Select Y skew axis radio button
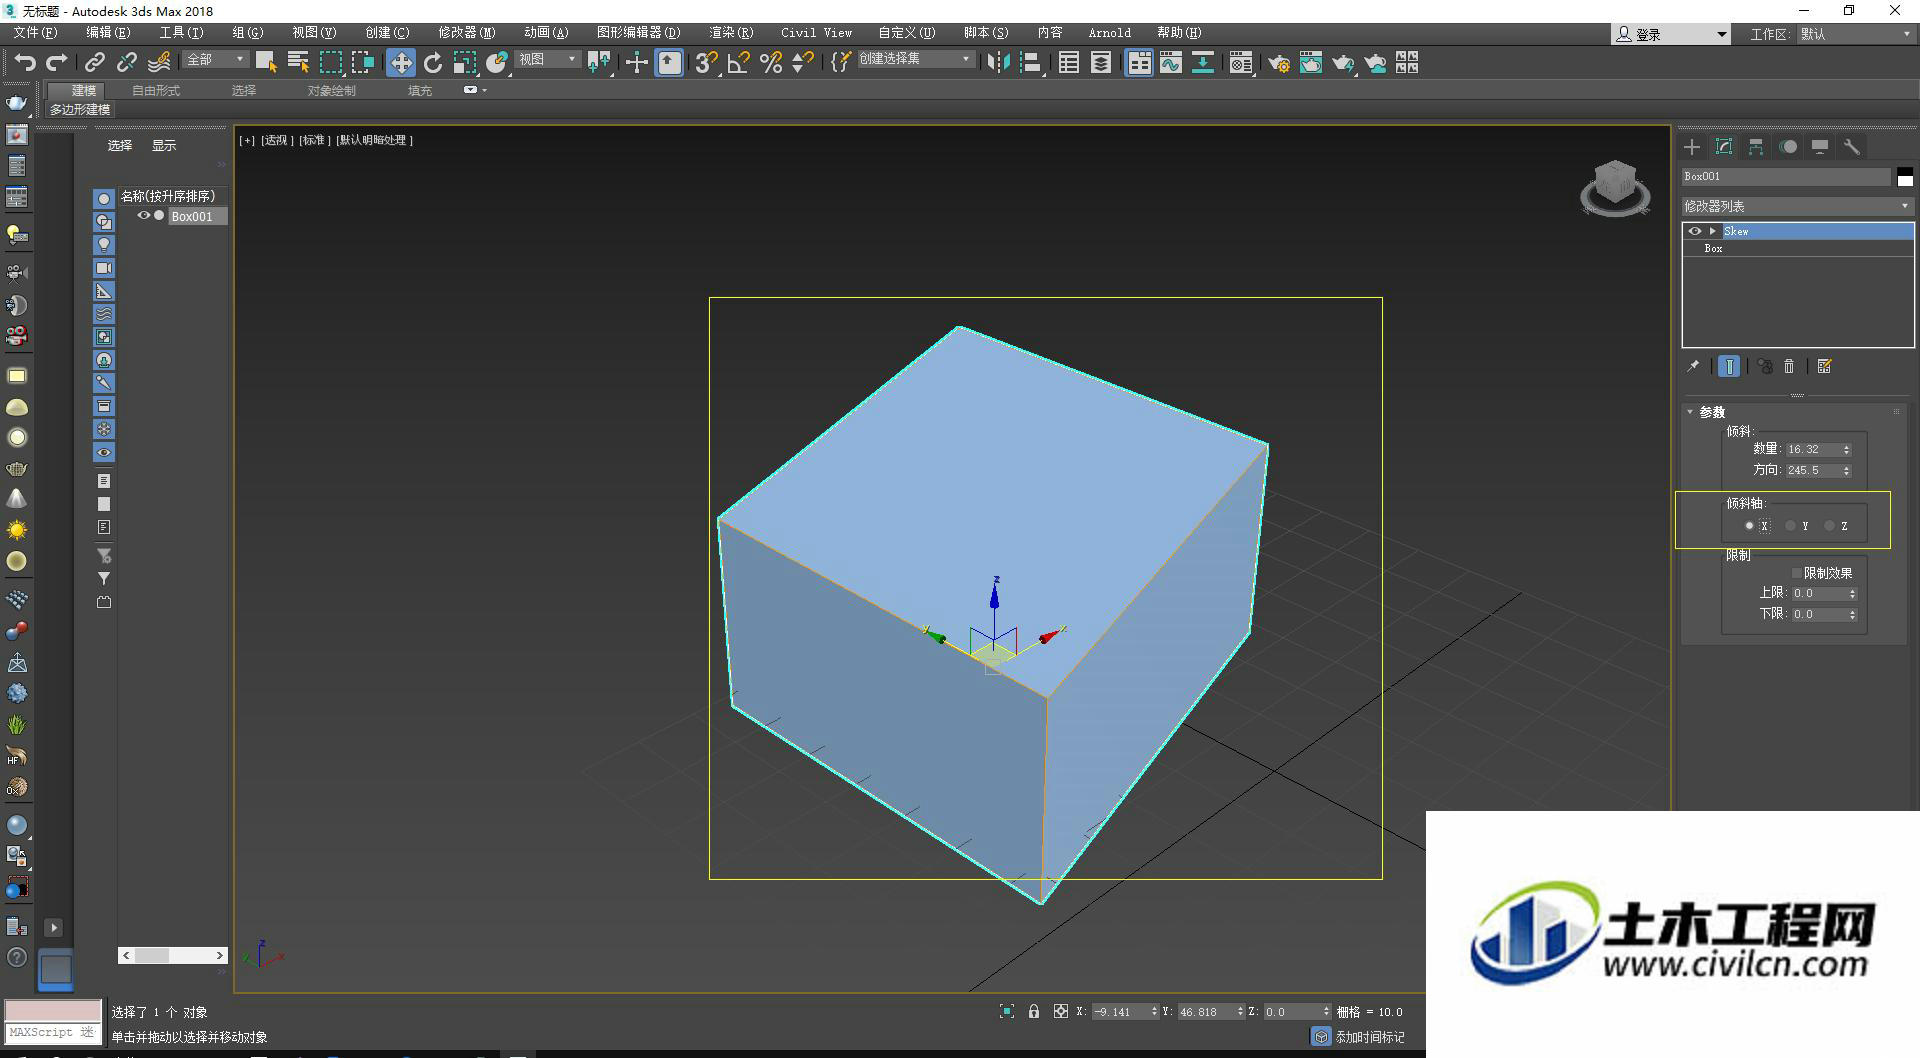 (1790, 526)
